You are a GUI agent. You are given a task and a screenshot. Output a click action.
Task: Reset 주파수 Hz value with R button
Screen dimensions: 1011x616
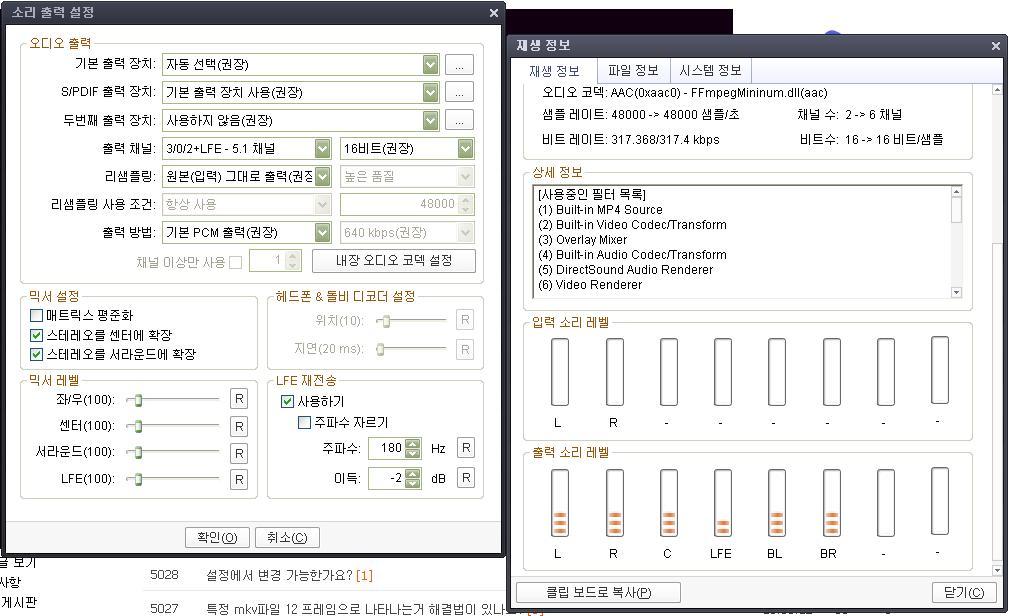466,448
